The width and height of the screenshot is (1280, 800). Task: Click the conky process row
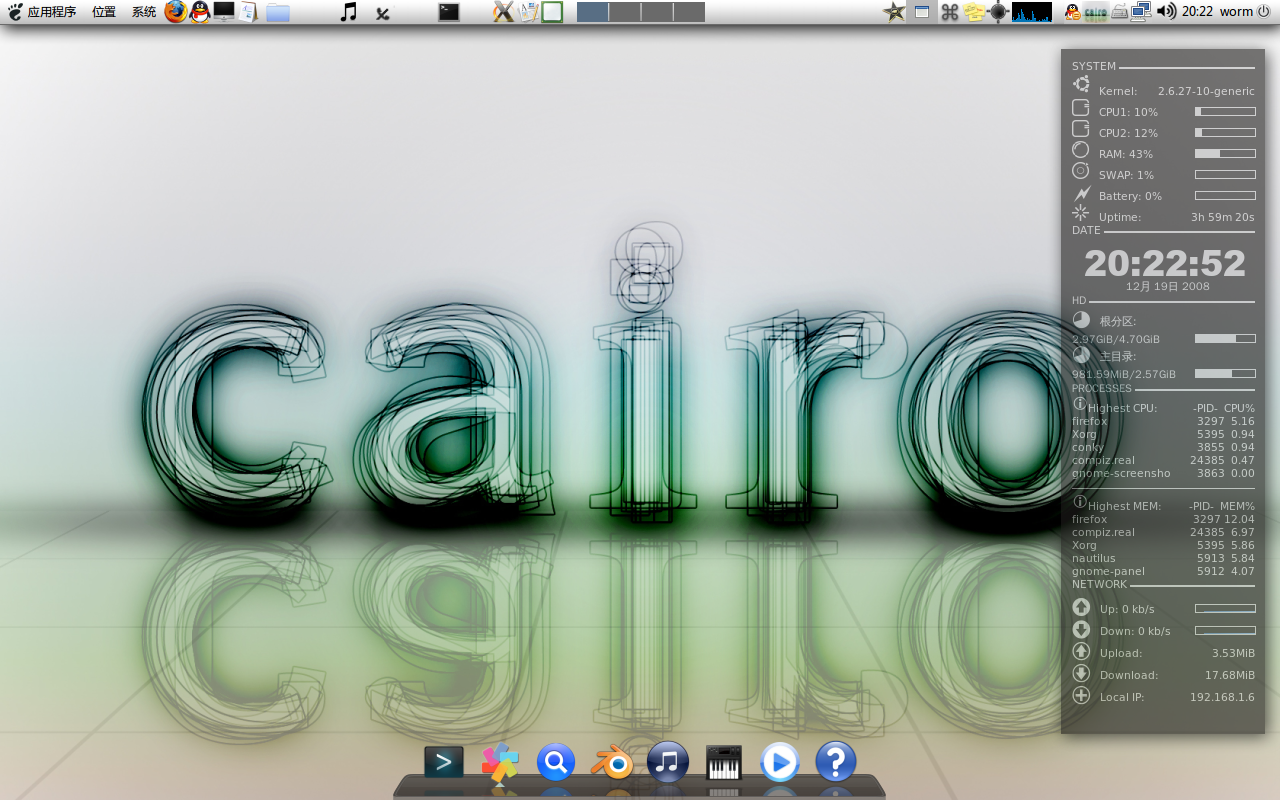[1163, 447]
